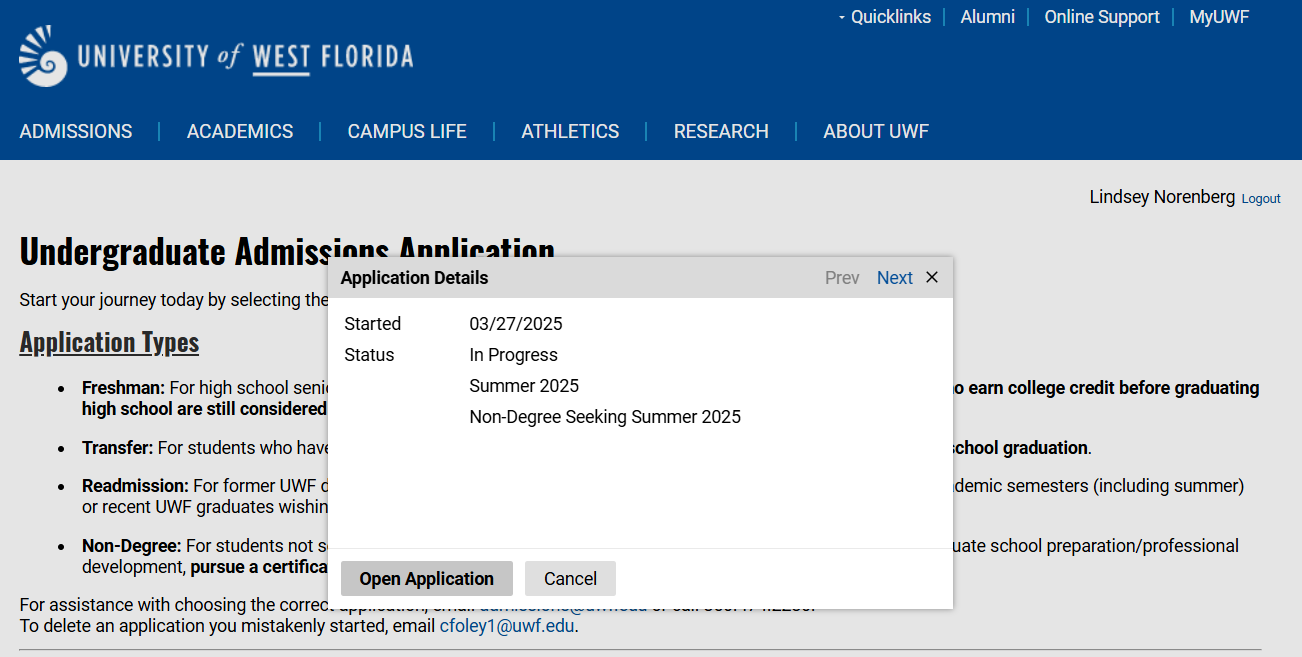Click the Open Application button
1302x657 pixels.
[427, 579]
